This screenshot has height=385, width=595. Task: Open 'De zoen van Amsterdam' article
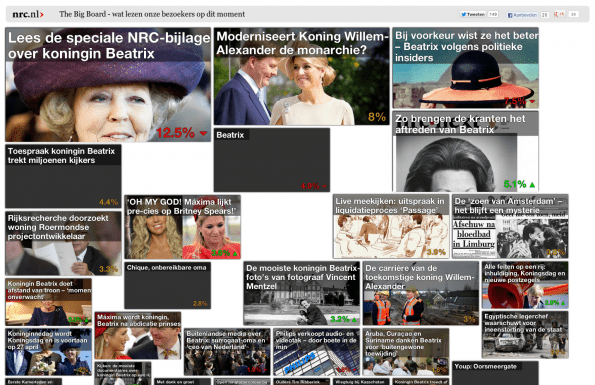point(510,226)
